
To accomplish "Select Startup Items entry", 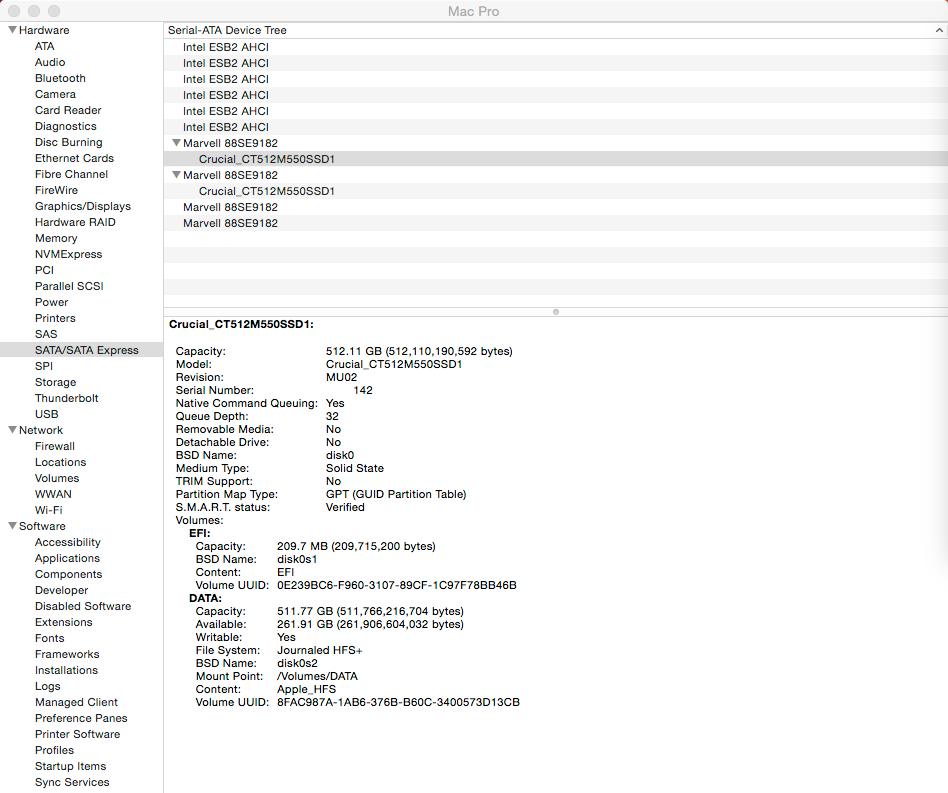I will tap(70, 766).
